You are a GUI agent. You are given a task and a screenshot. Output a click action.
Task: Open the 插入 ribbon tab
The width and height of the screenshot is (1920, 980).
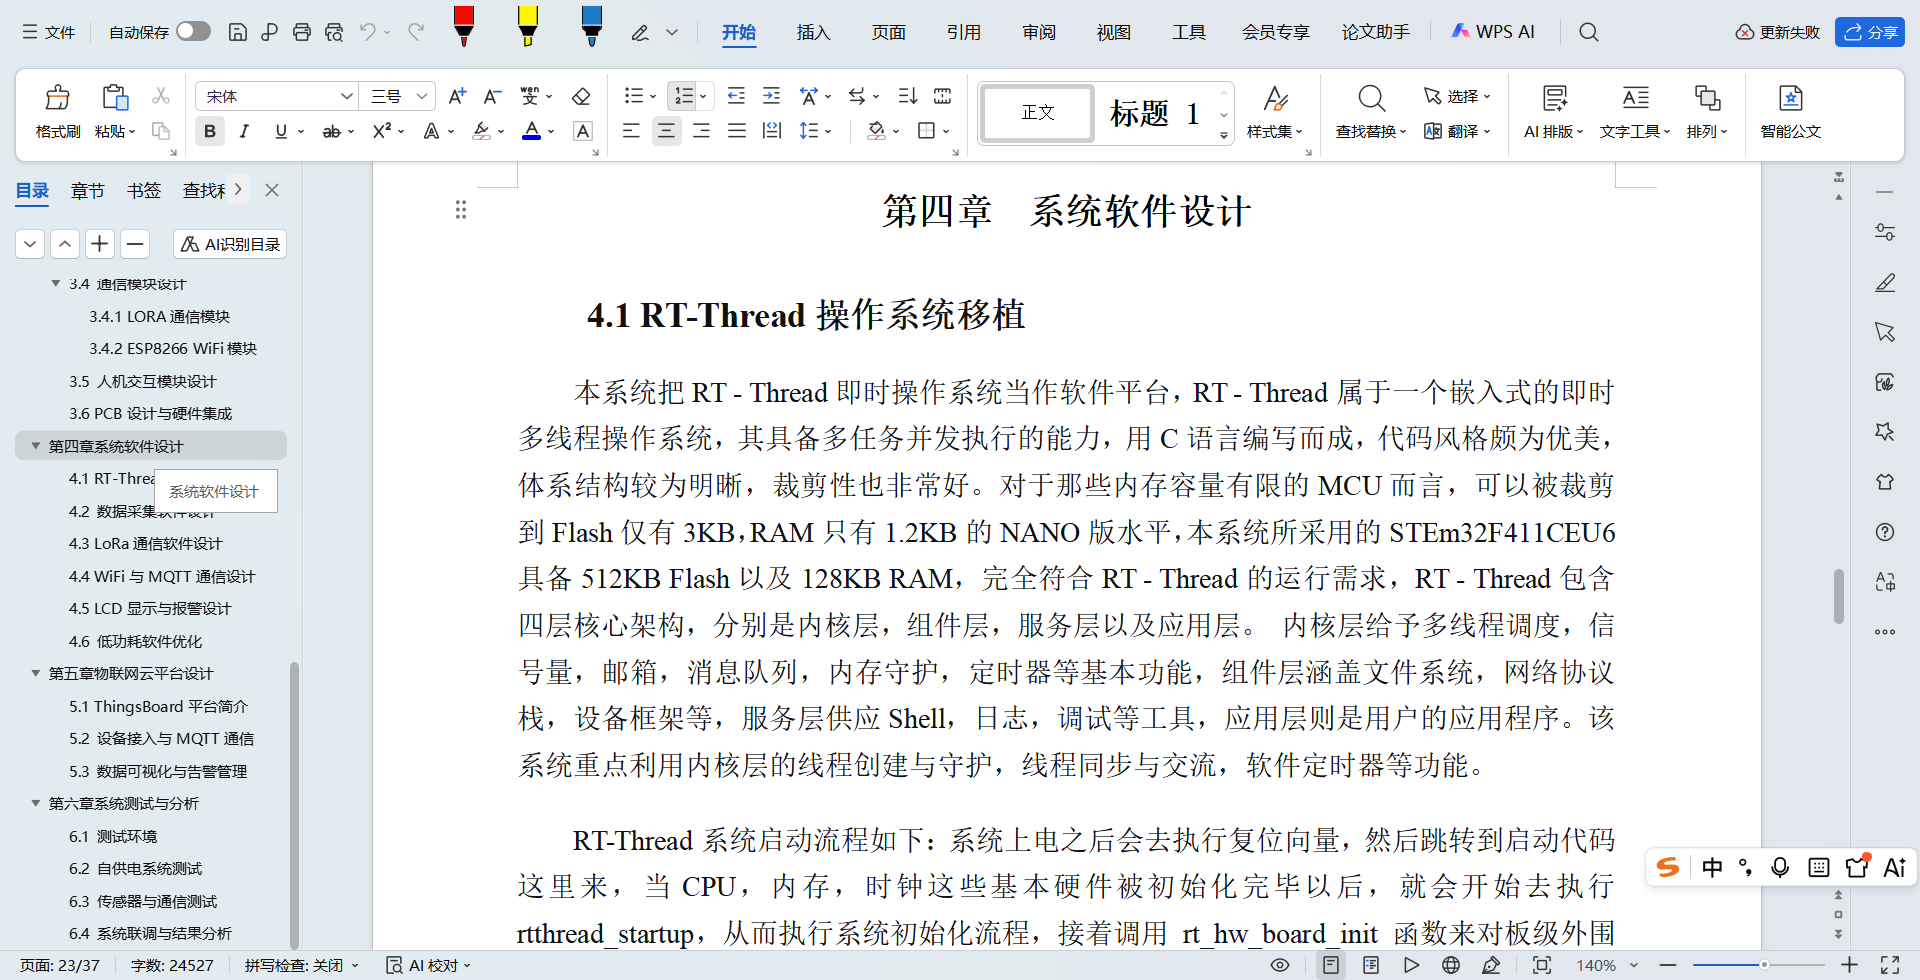tap(813, 32)
